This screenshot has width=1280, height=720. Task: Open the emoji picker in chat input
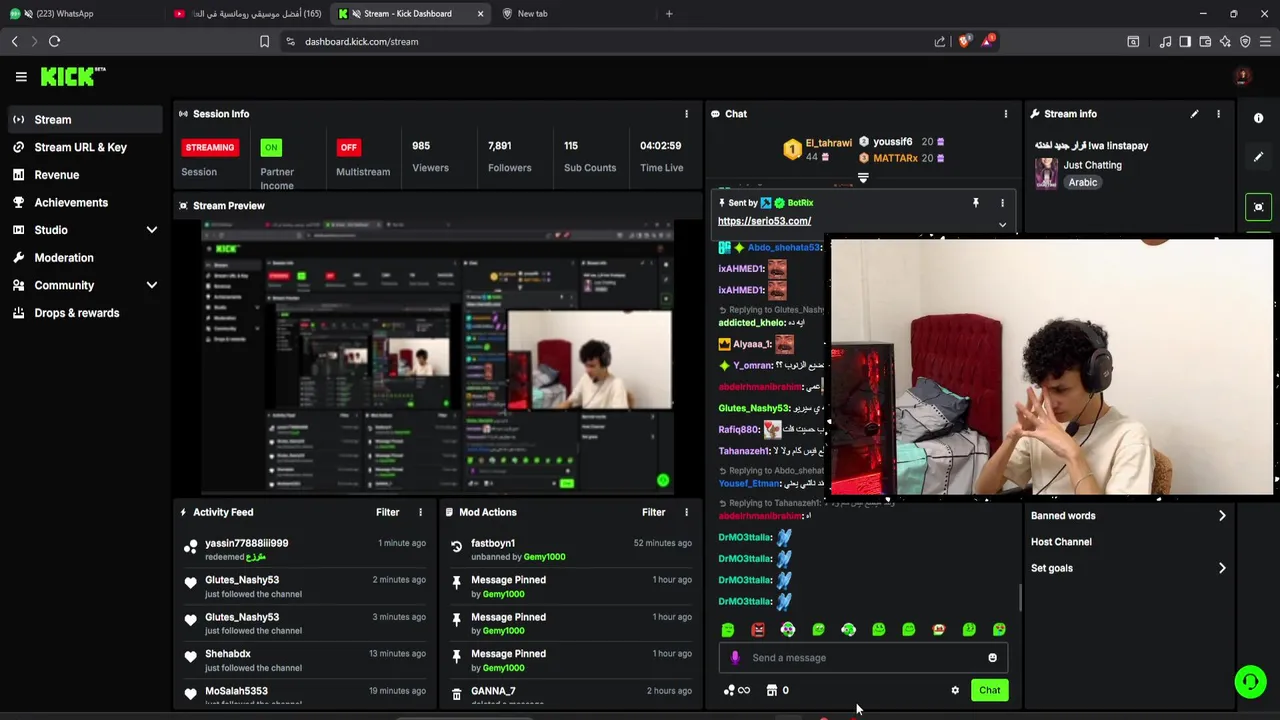click(992, 658)
